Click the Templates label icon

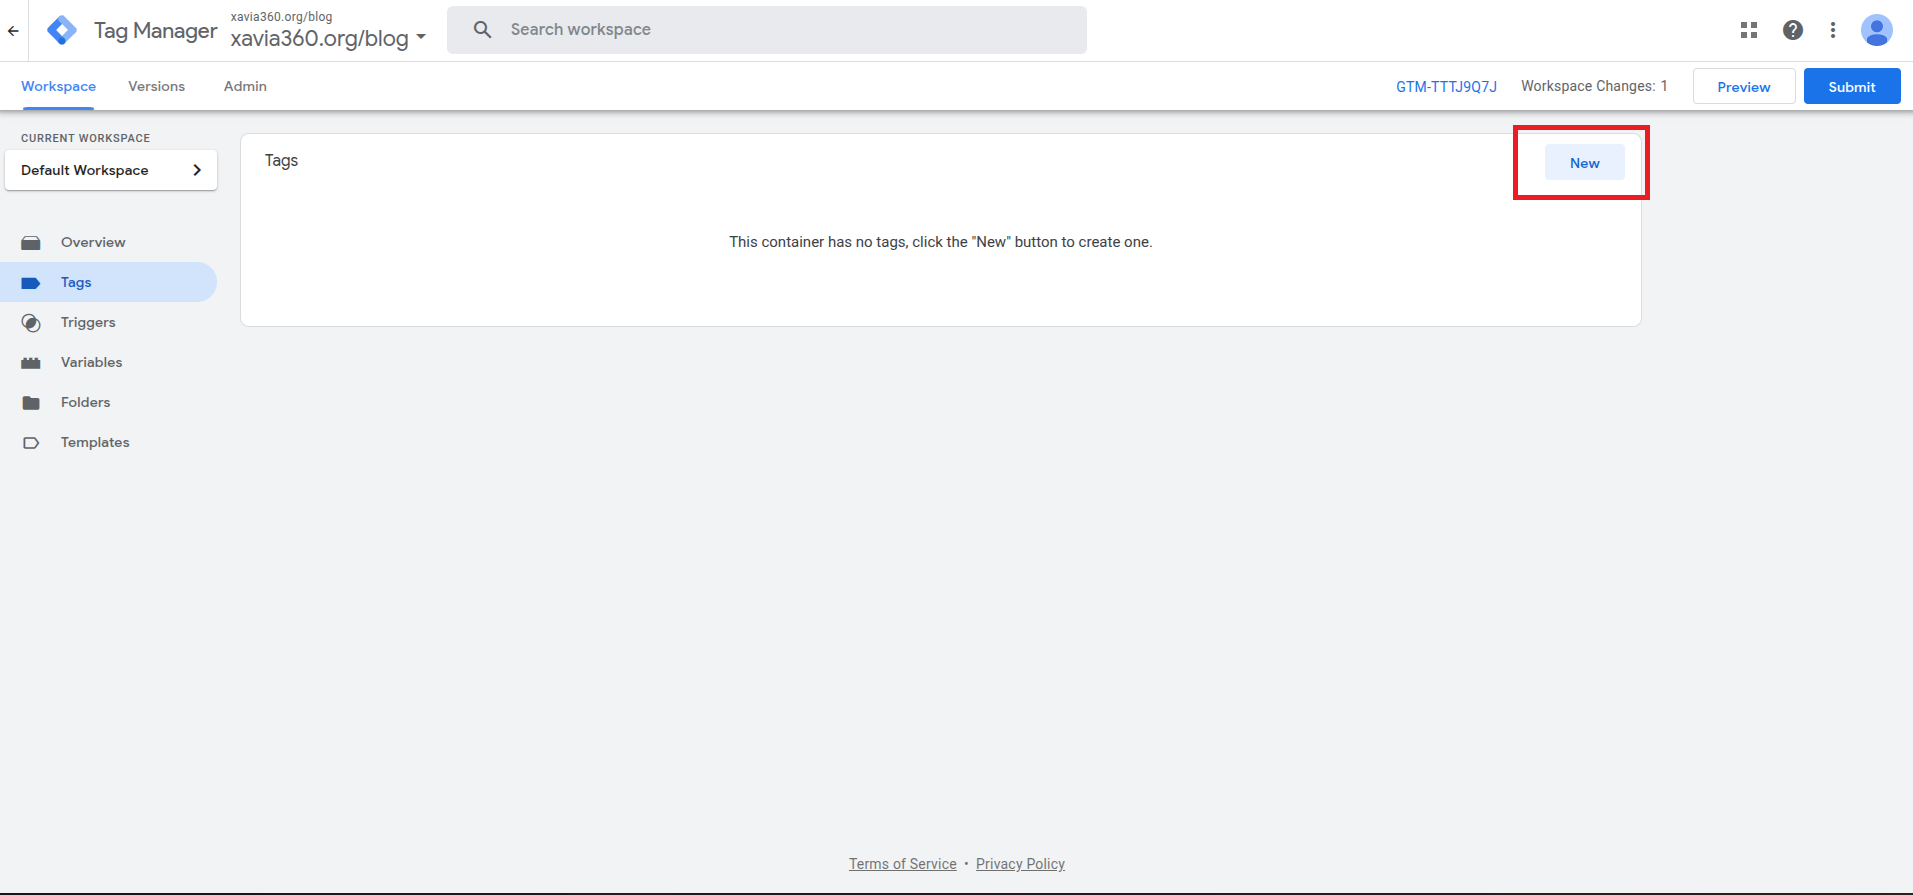point(31,443)
